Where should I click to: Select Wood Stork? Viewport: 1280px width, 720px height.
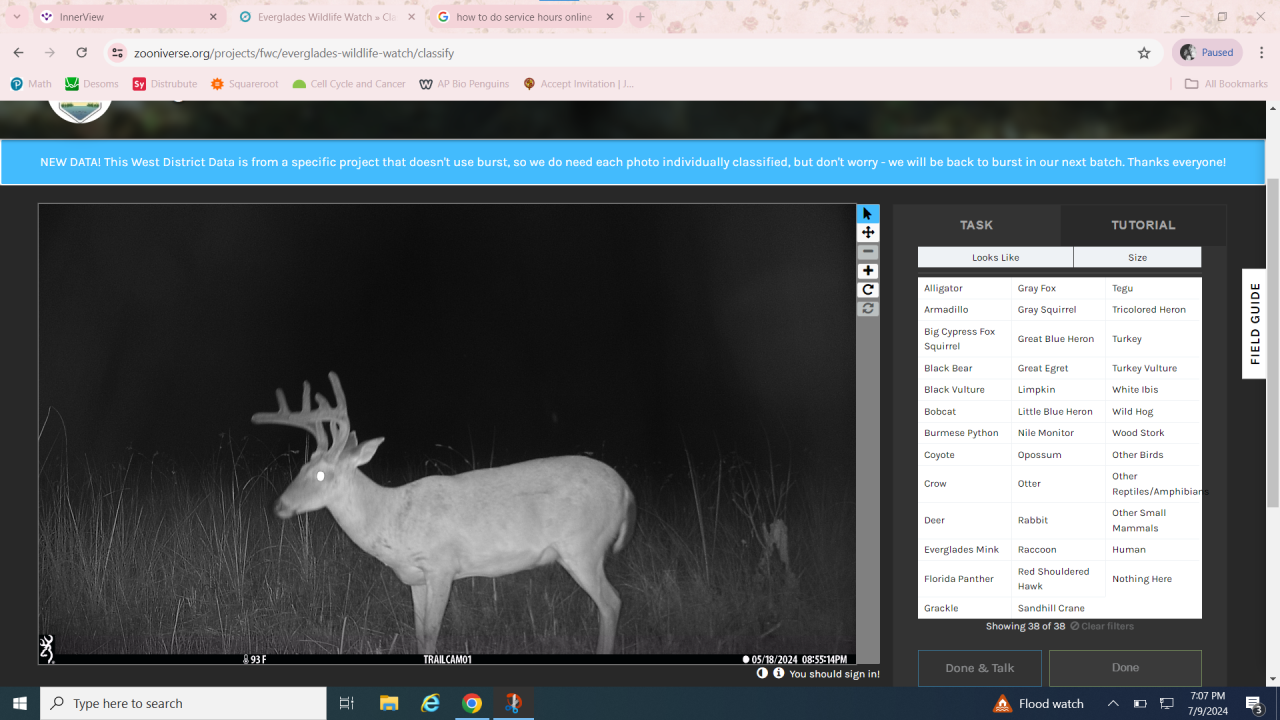(x=1153, y=433)
